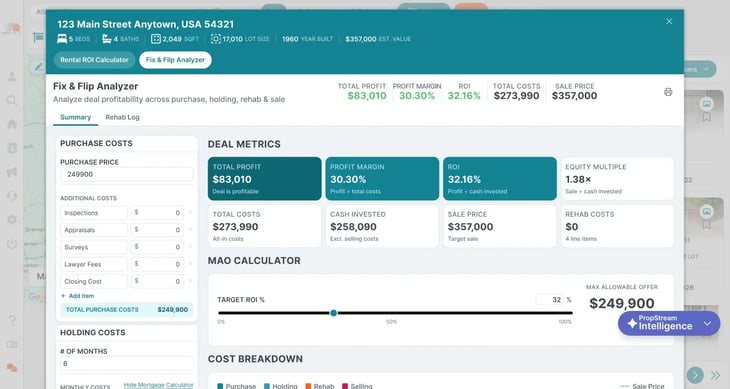
Task: Click the PropStream logo in the sidebar
Action: (x=12, y=28)
